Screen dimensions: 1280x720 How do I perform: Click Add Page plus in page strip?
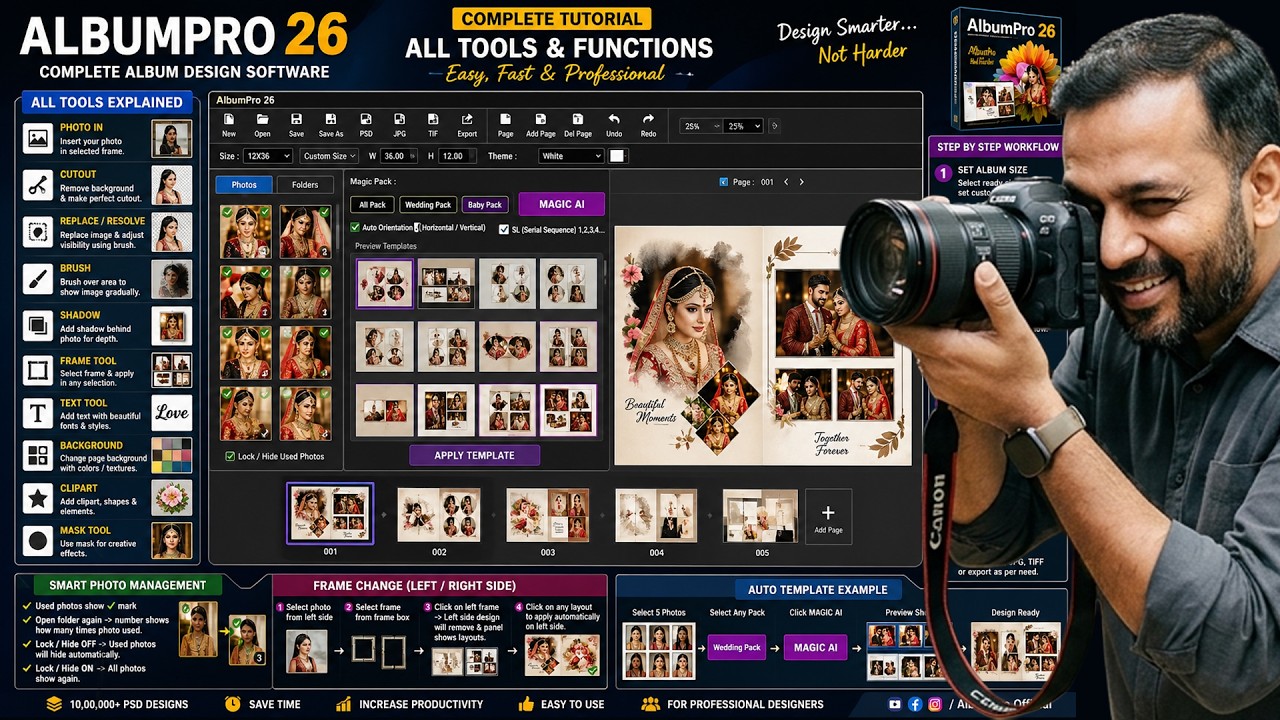point(828,517)
